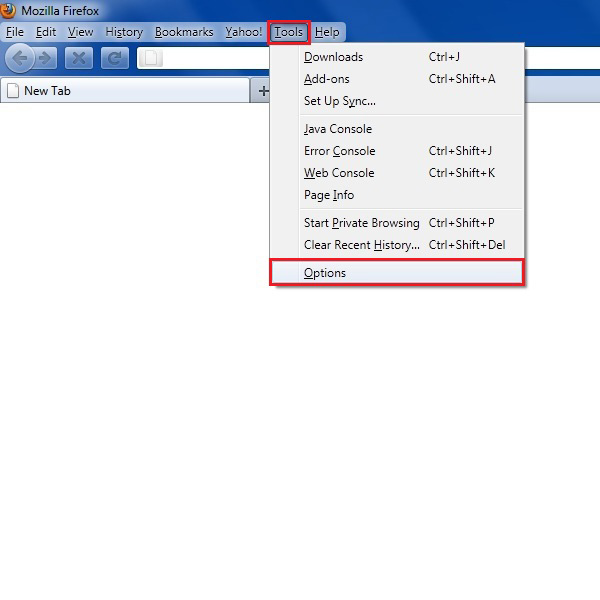Click the page icon in address bar
The width and height of the screenshot is (600, 600).
150,58
